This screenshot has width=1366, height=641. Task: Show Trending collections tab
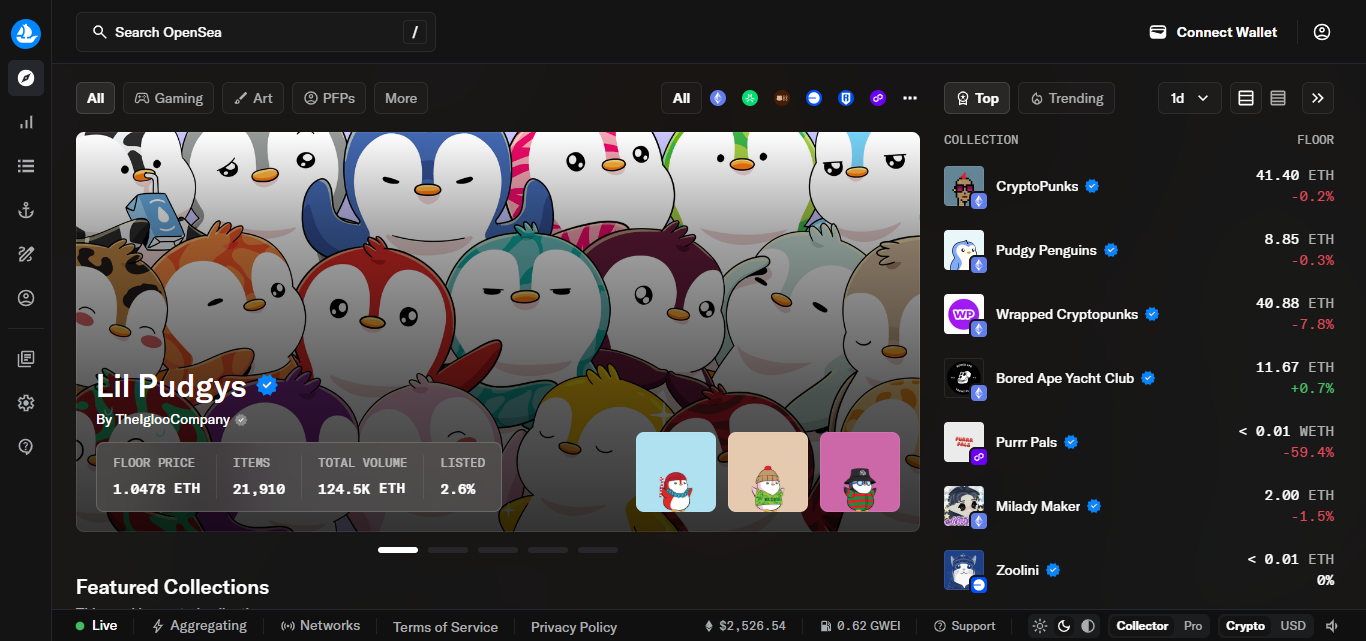pos(1066,98)
